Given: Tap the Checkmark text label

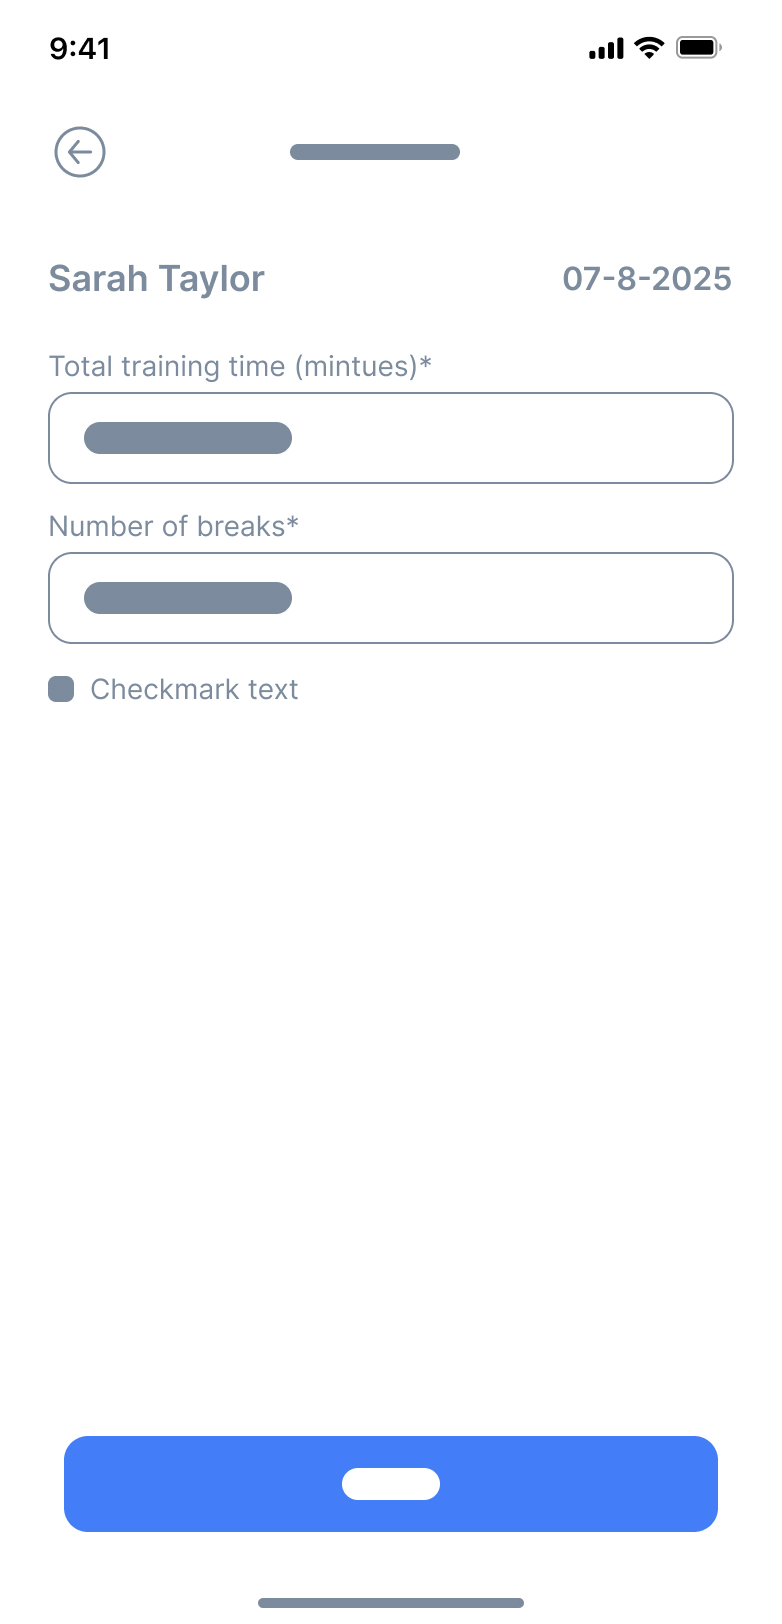Looking at the screenshot, I should pyautogui.click(x=194, y=689).
